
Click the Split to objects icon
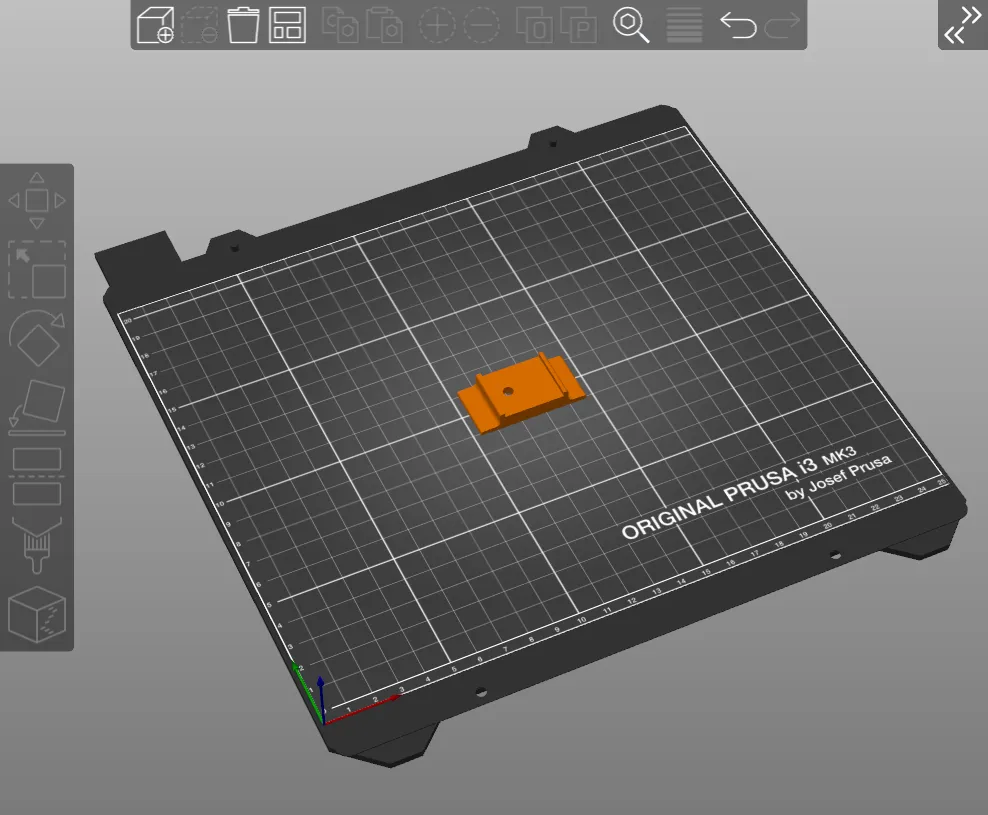click(534, 25)
